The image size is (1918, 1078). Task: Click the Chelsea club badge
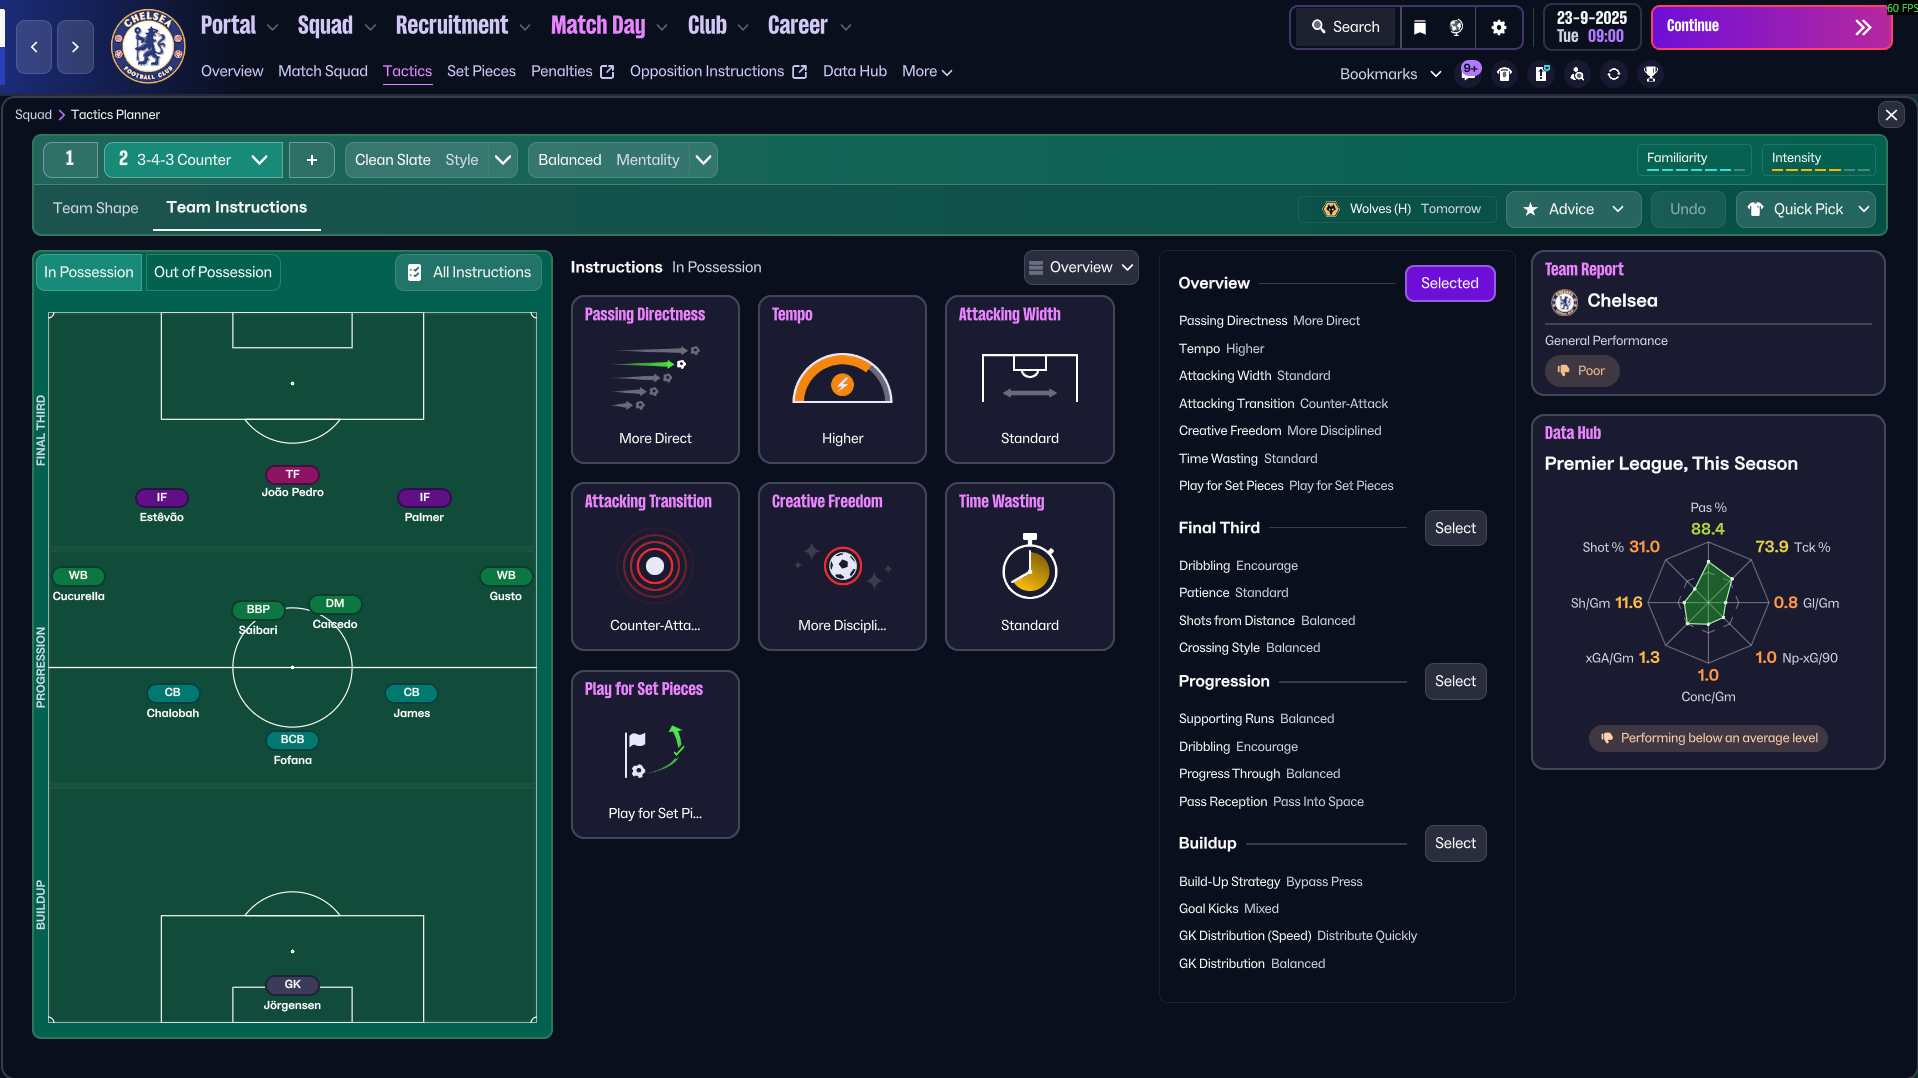(148, 45)
